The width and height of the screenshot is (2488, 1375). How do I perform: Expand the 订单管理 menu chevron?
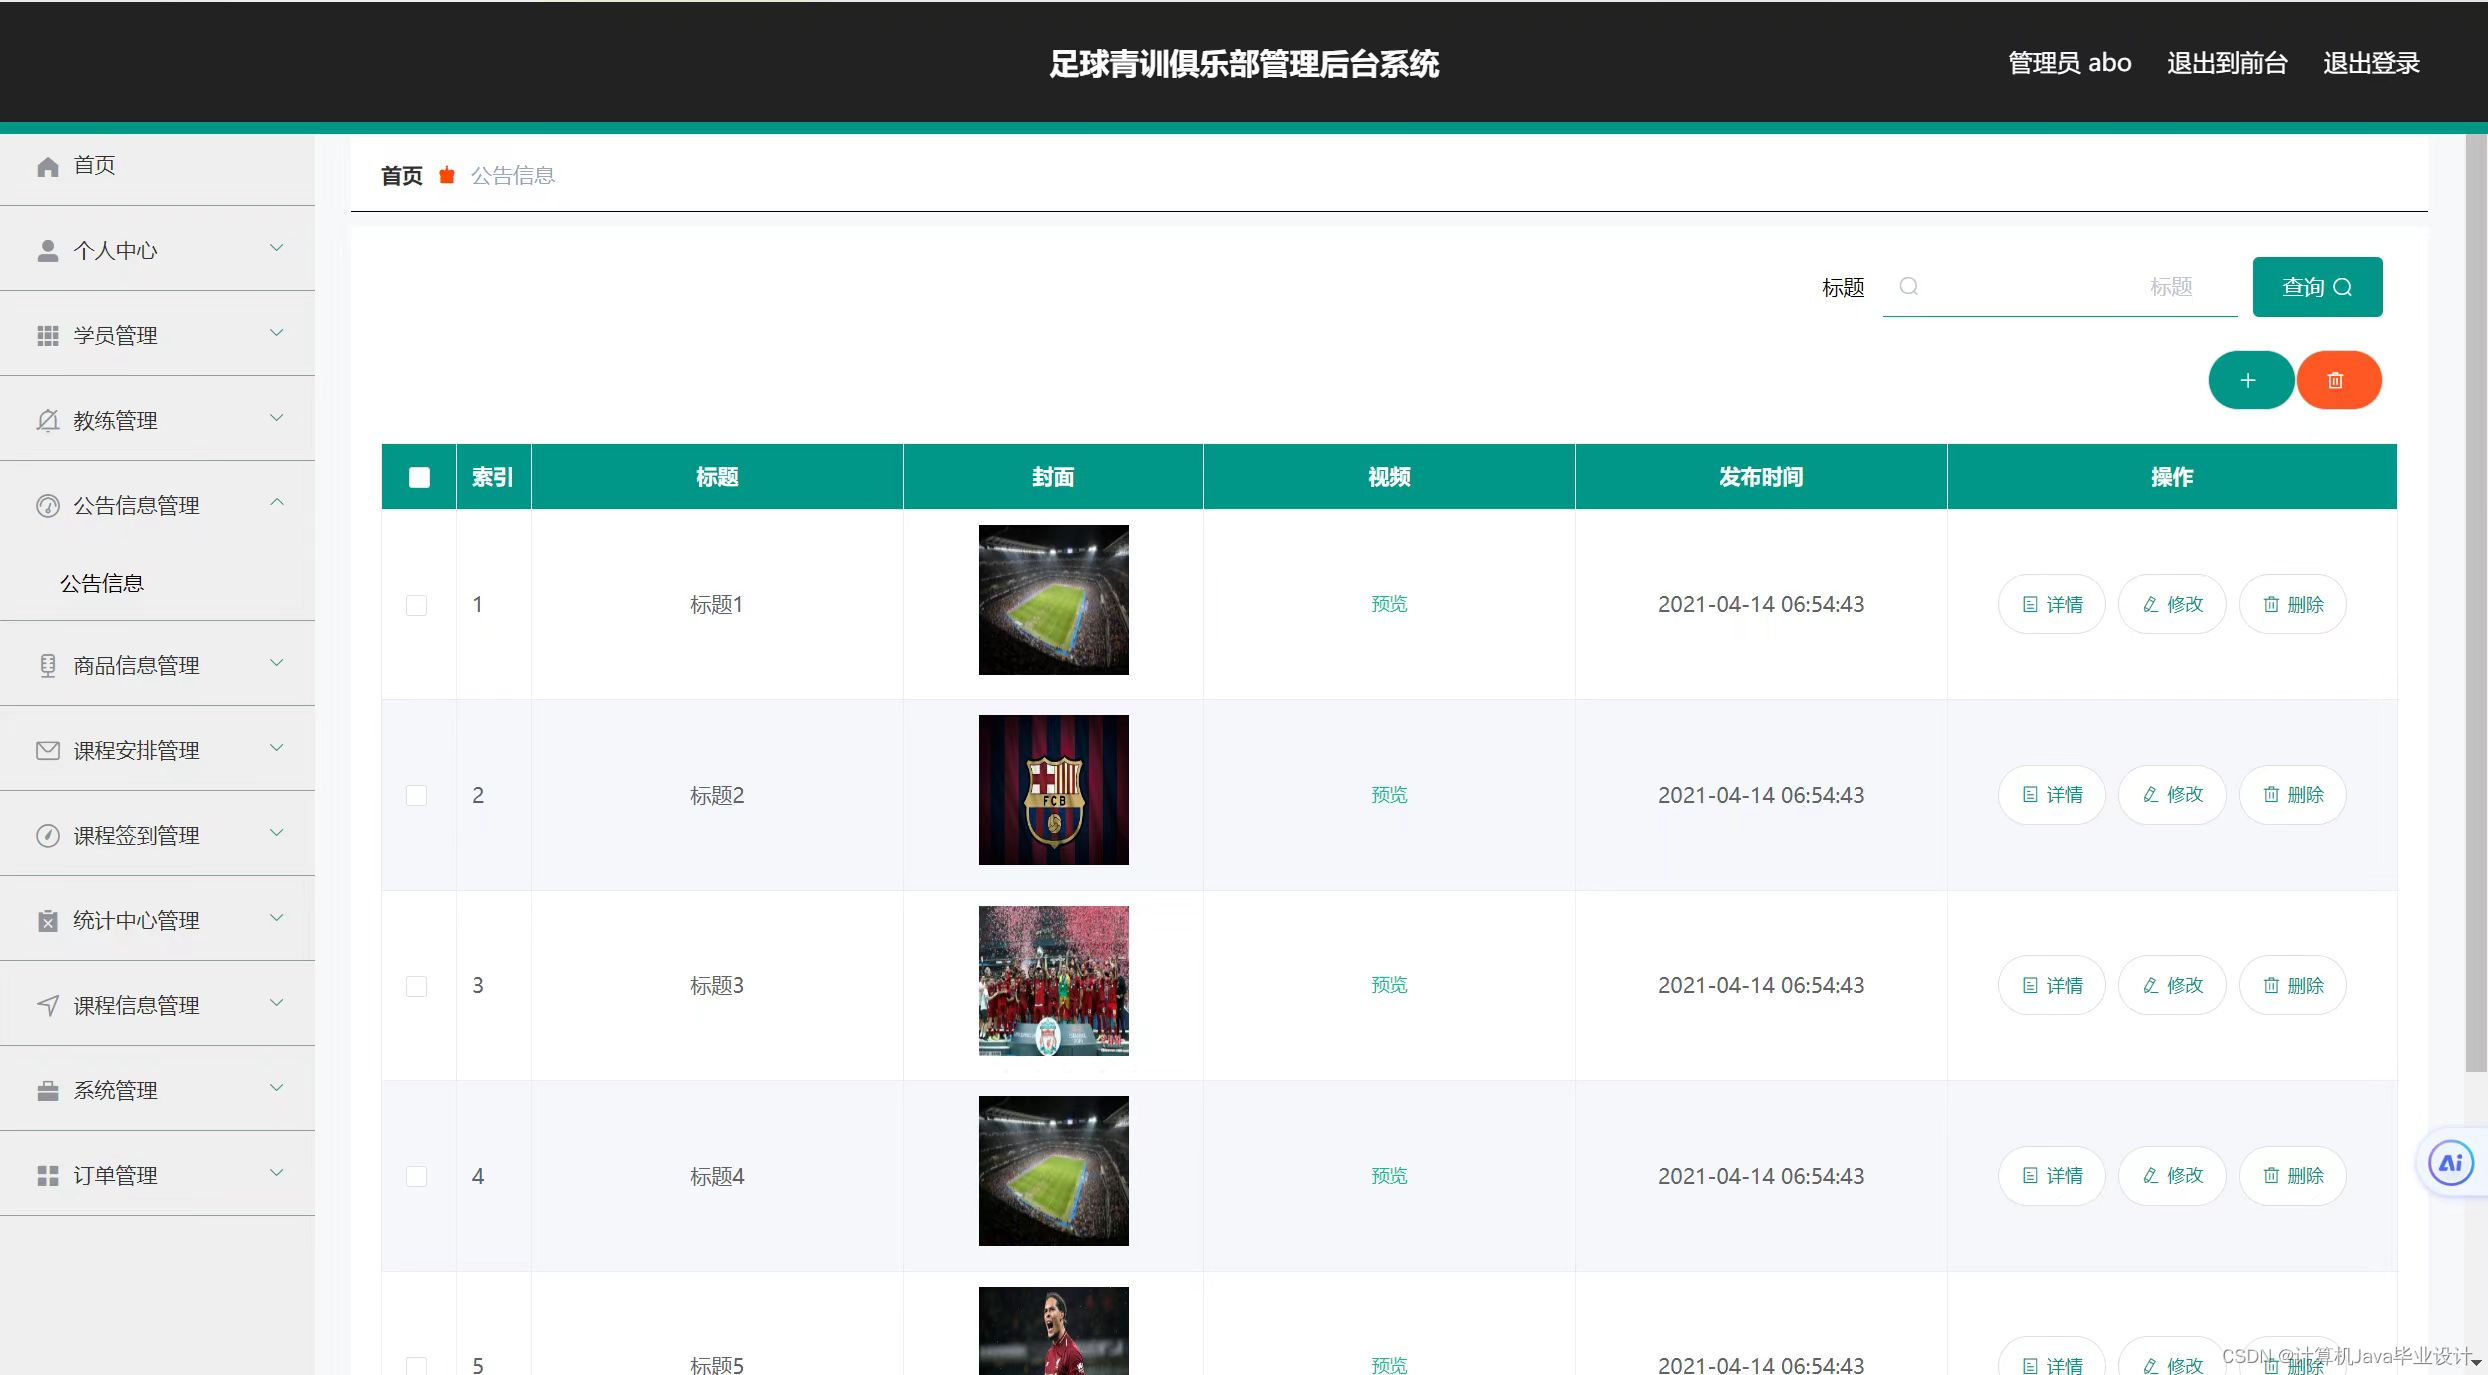[x=277, y=1173]
